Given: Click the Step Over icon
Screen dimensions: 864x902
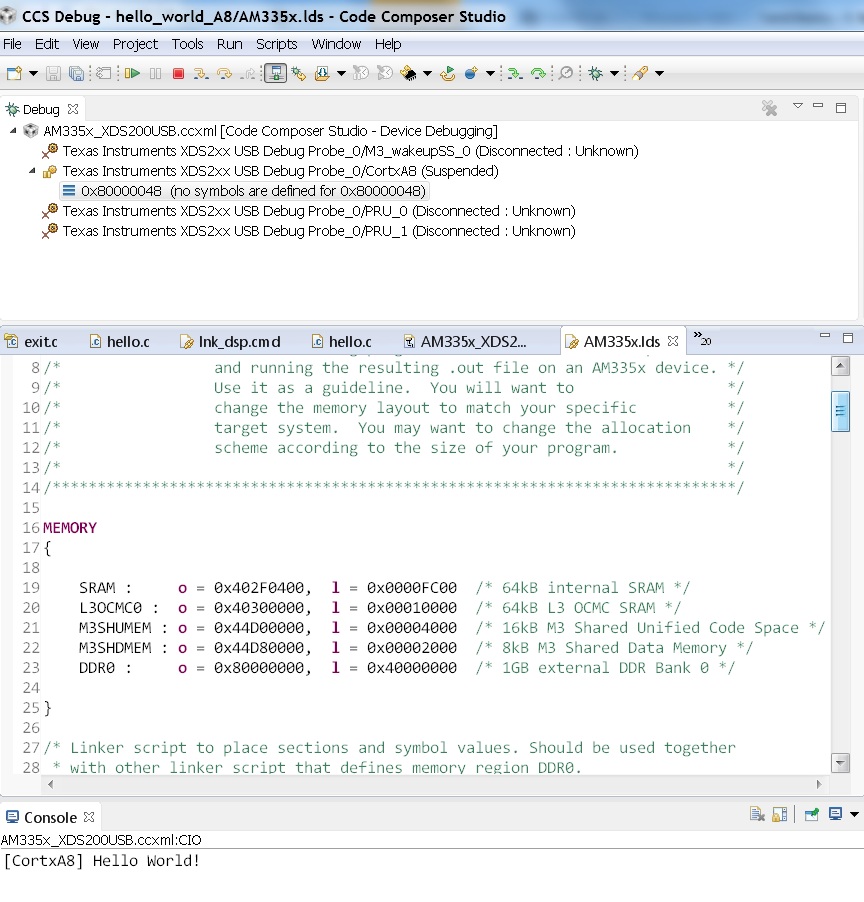Looking at the screenshot, I should point(224,73).
